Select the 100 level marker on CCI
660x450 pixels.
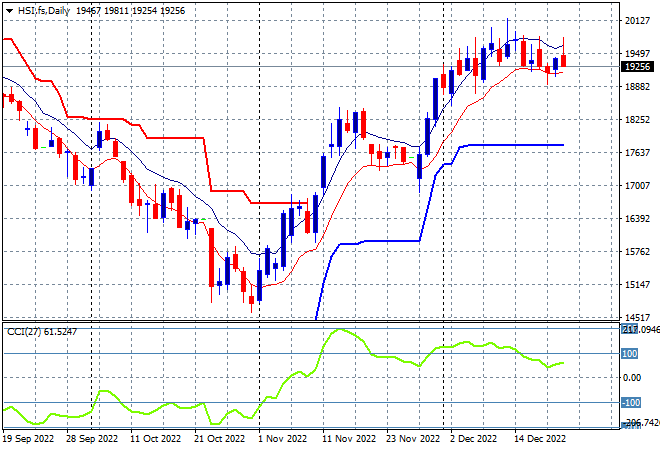[x=630, y=354]
